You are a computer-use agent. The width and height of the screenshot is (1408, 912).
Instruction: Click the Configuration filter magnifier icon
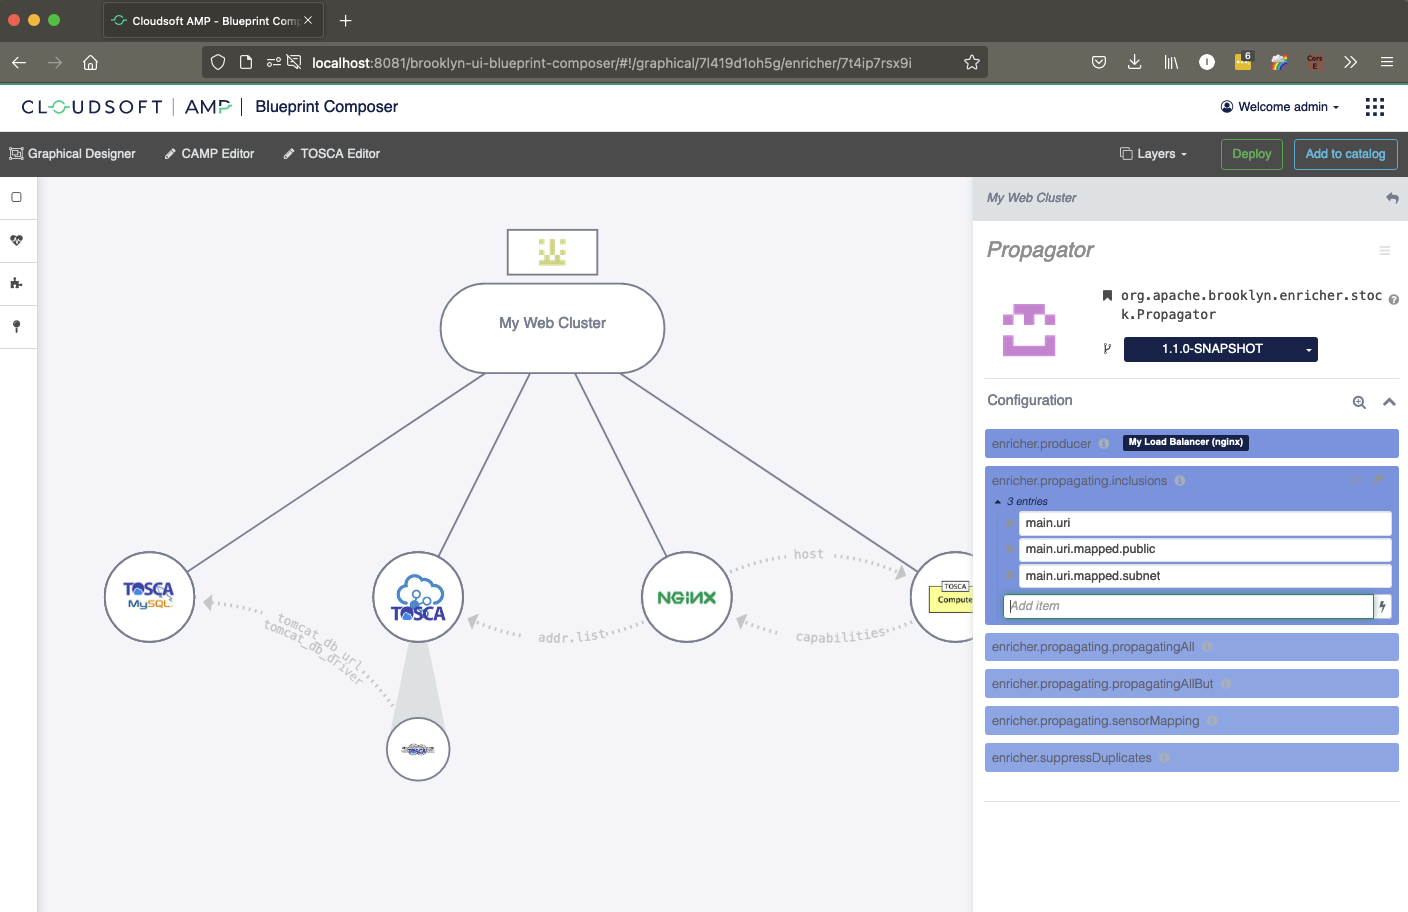click(x=1359, y=402)
